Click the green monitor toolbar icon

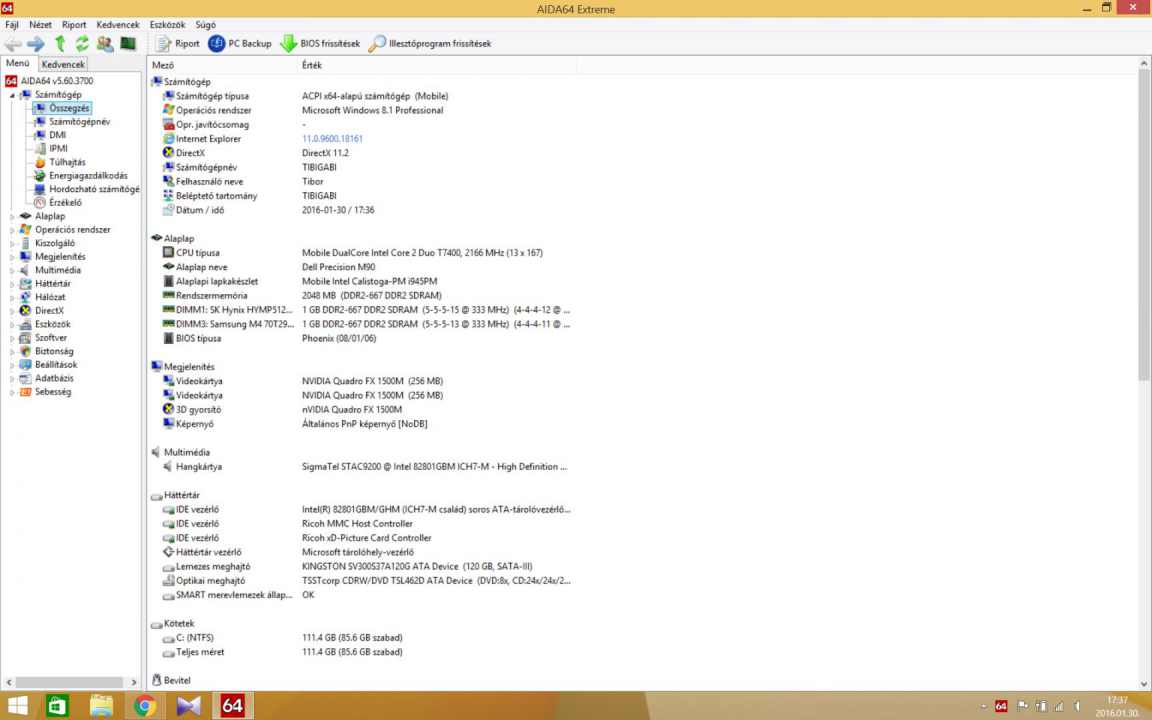click(x=128, y=43)
